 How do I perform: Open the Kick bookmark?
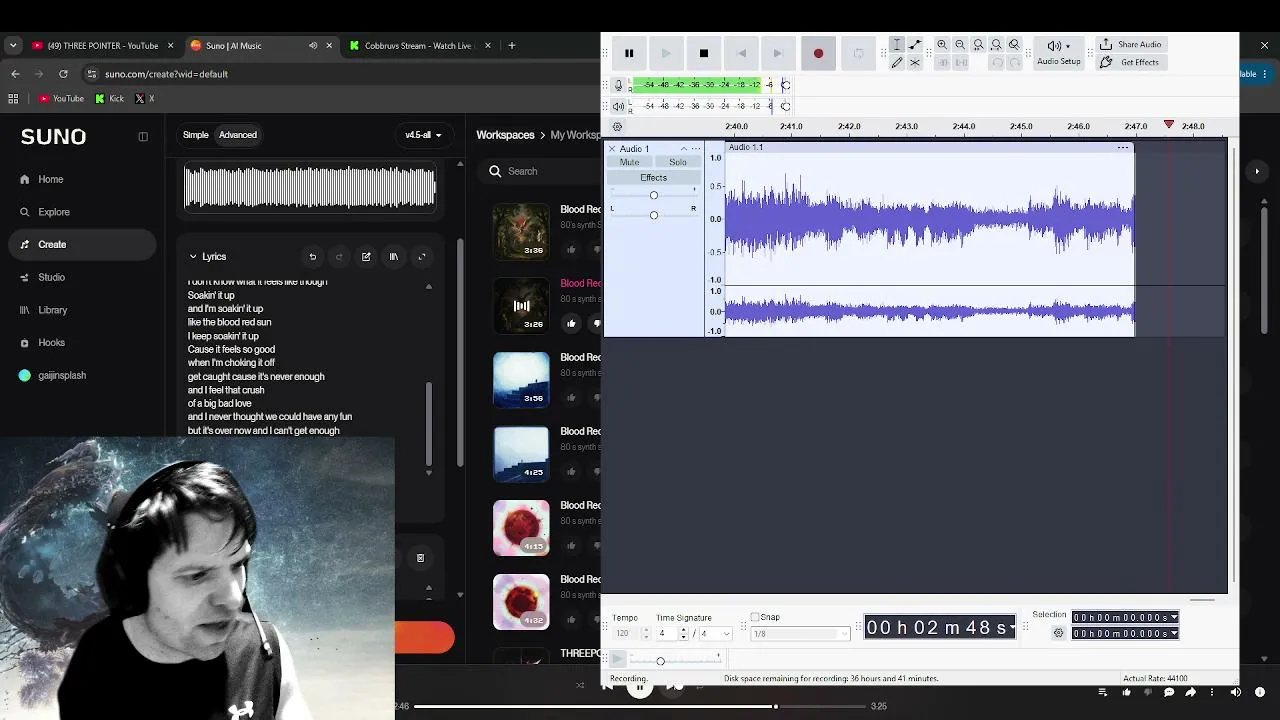(109, 98)
